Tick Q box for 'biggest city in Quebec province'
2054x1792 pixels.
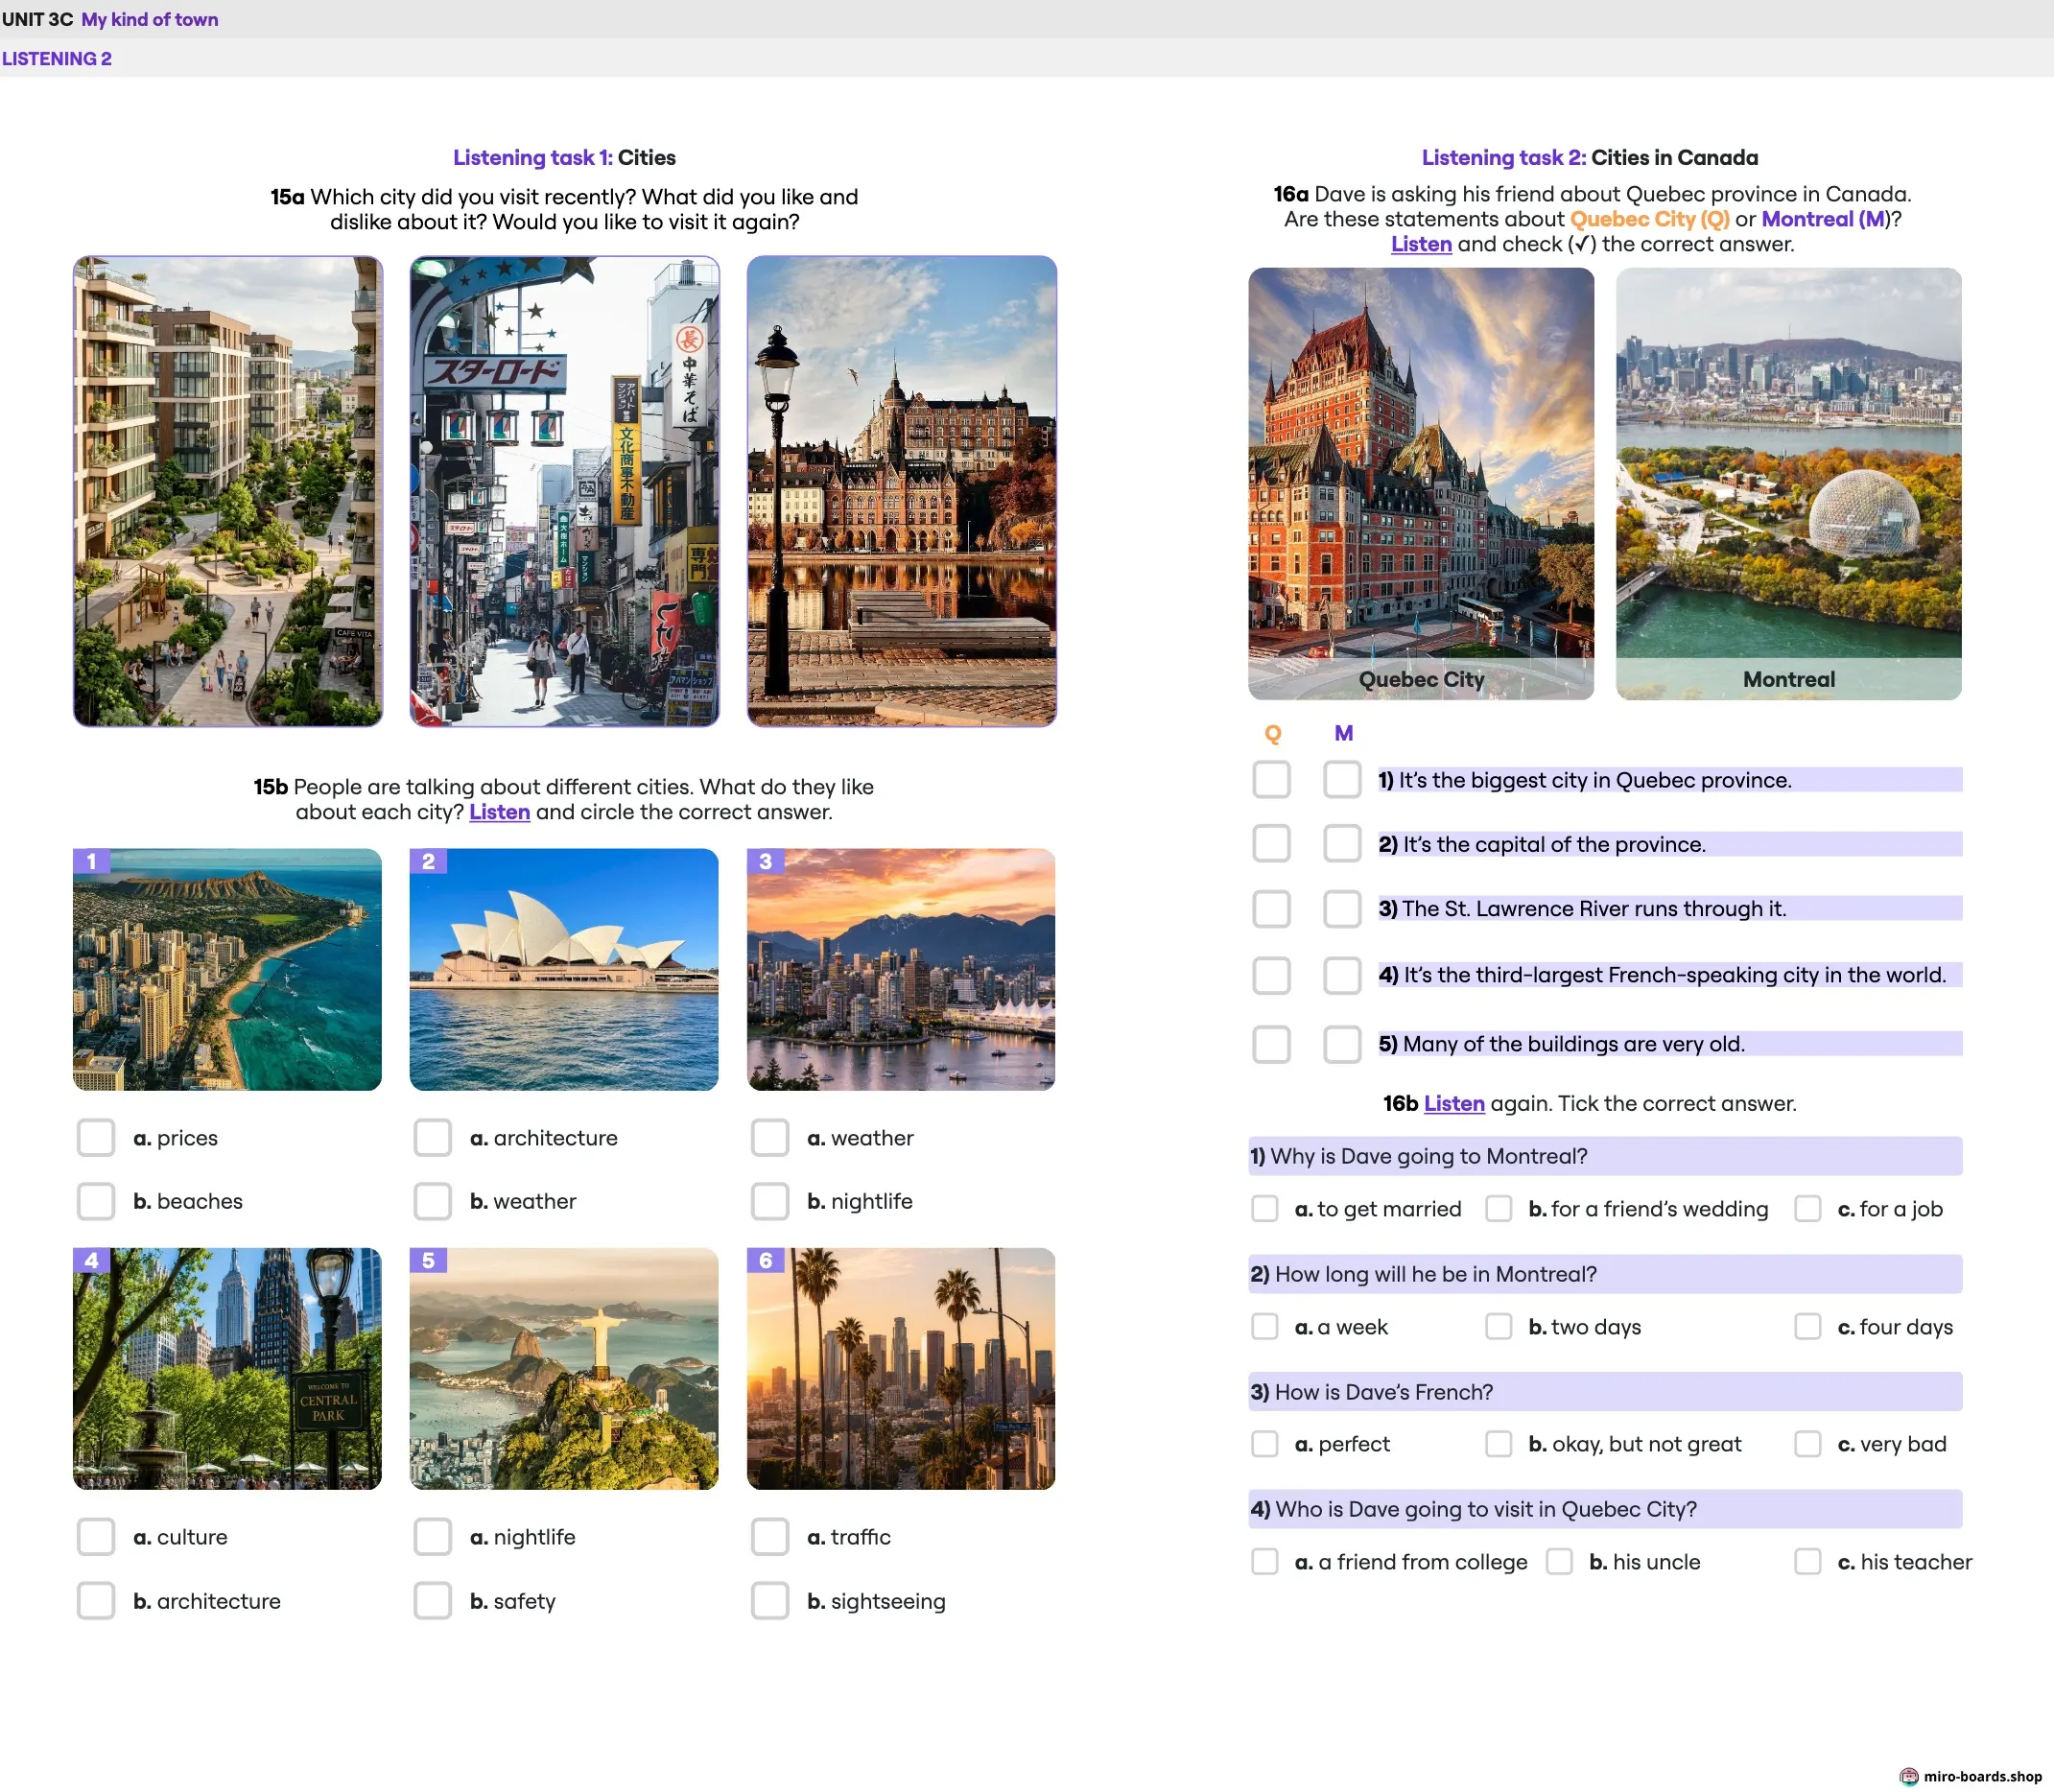click(x=1271, y=780)
